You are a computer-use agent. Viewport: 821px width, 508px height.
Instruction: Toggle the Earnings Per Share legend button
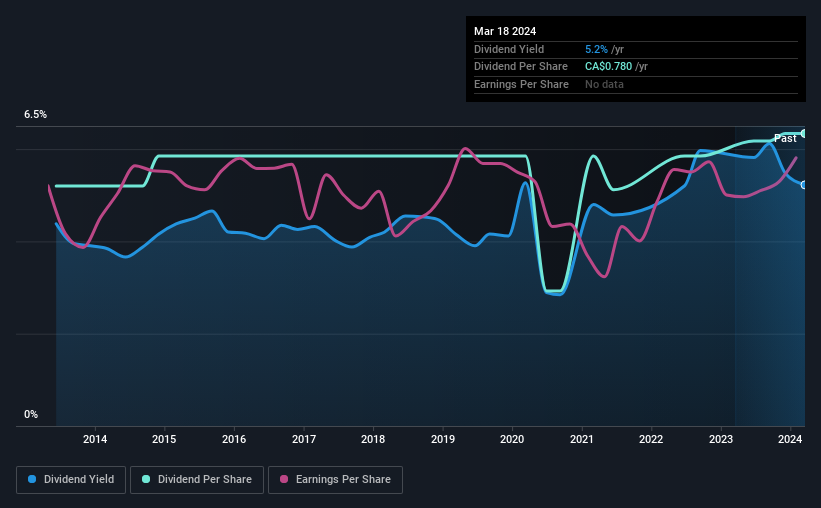tap(335, 480)
